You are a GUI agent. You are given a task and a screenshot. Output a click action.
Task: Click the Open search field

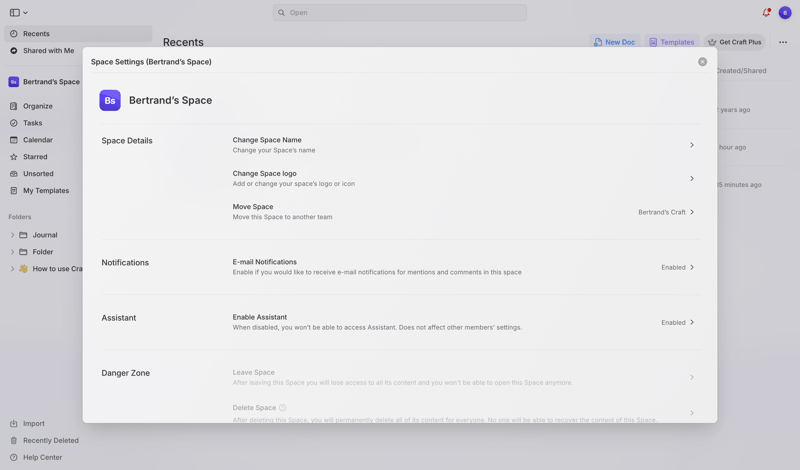pos(400,13)
